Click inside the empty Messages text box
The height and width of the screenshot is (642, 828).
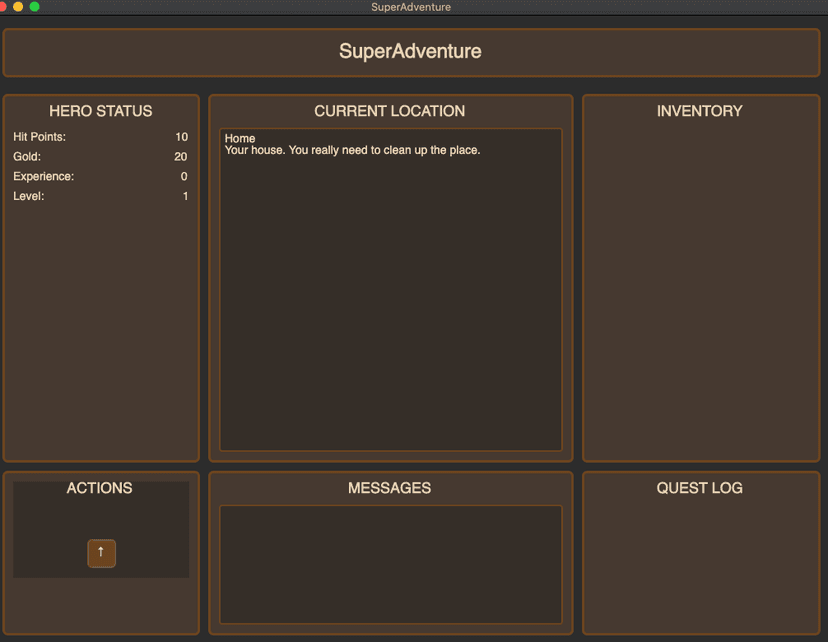(390, 564)
